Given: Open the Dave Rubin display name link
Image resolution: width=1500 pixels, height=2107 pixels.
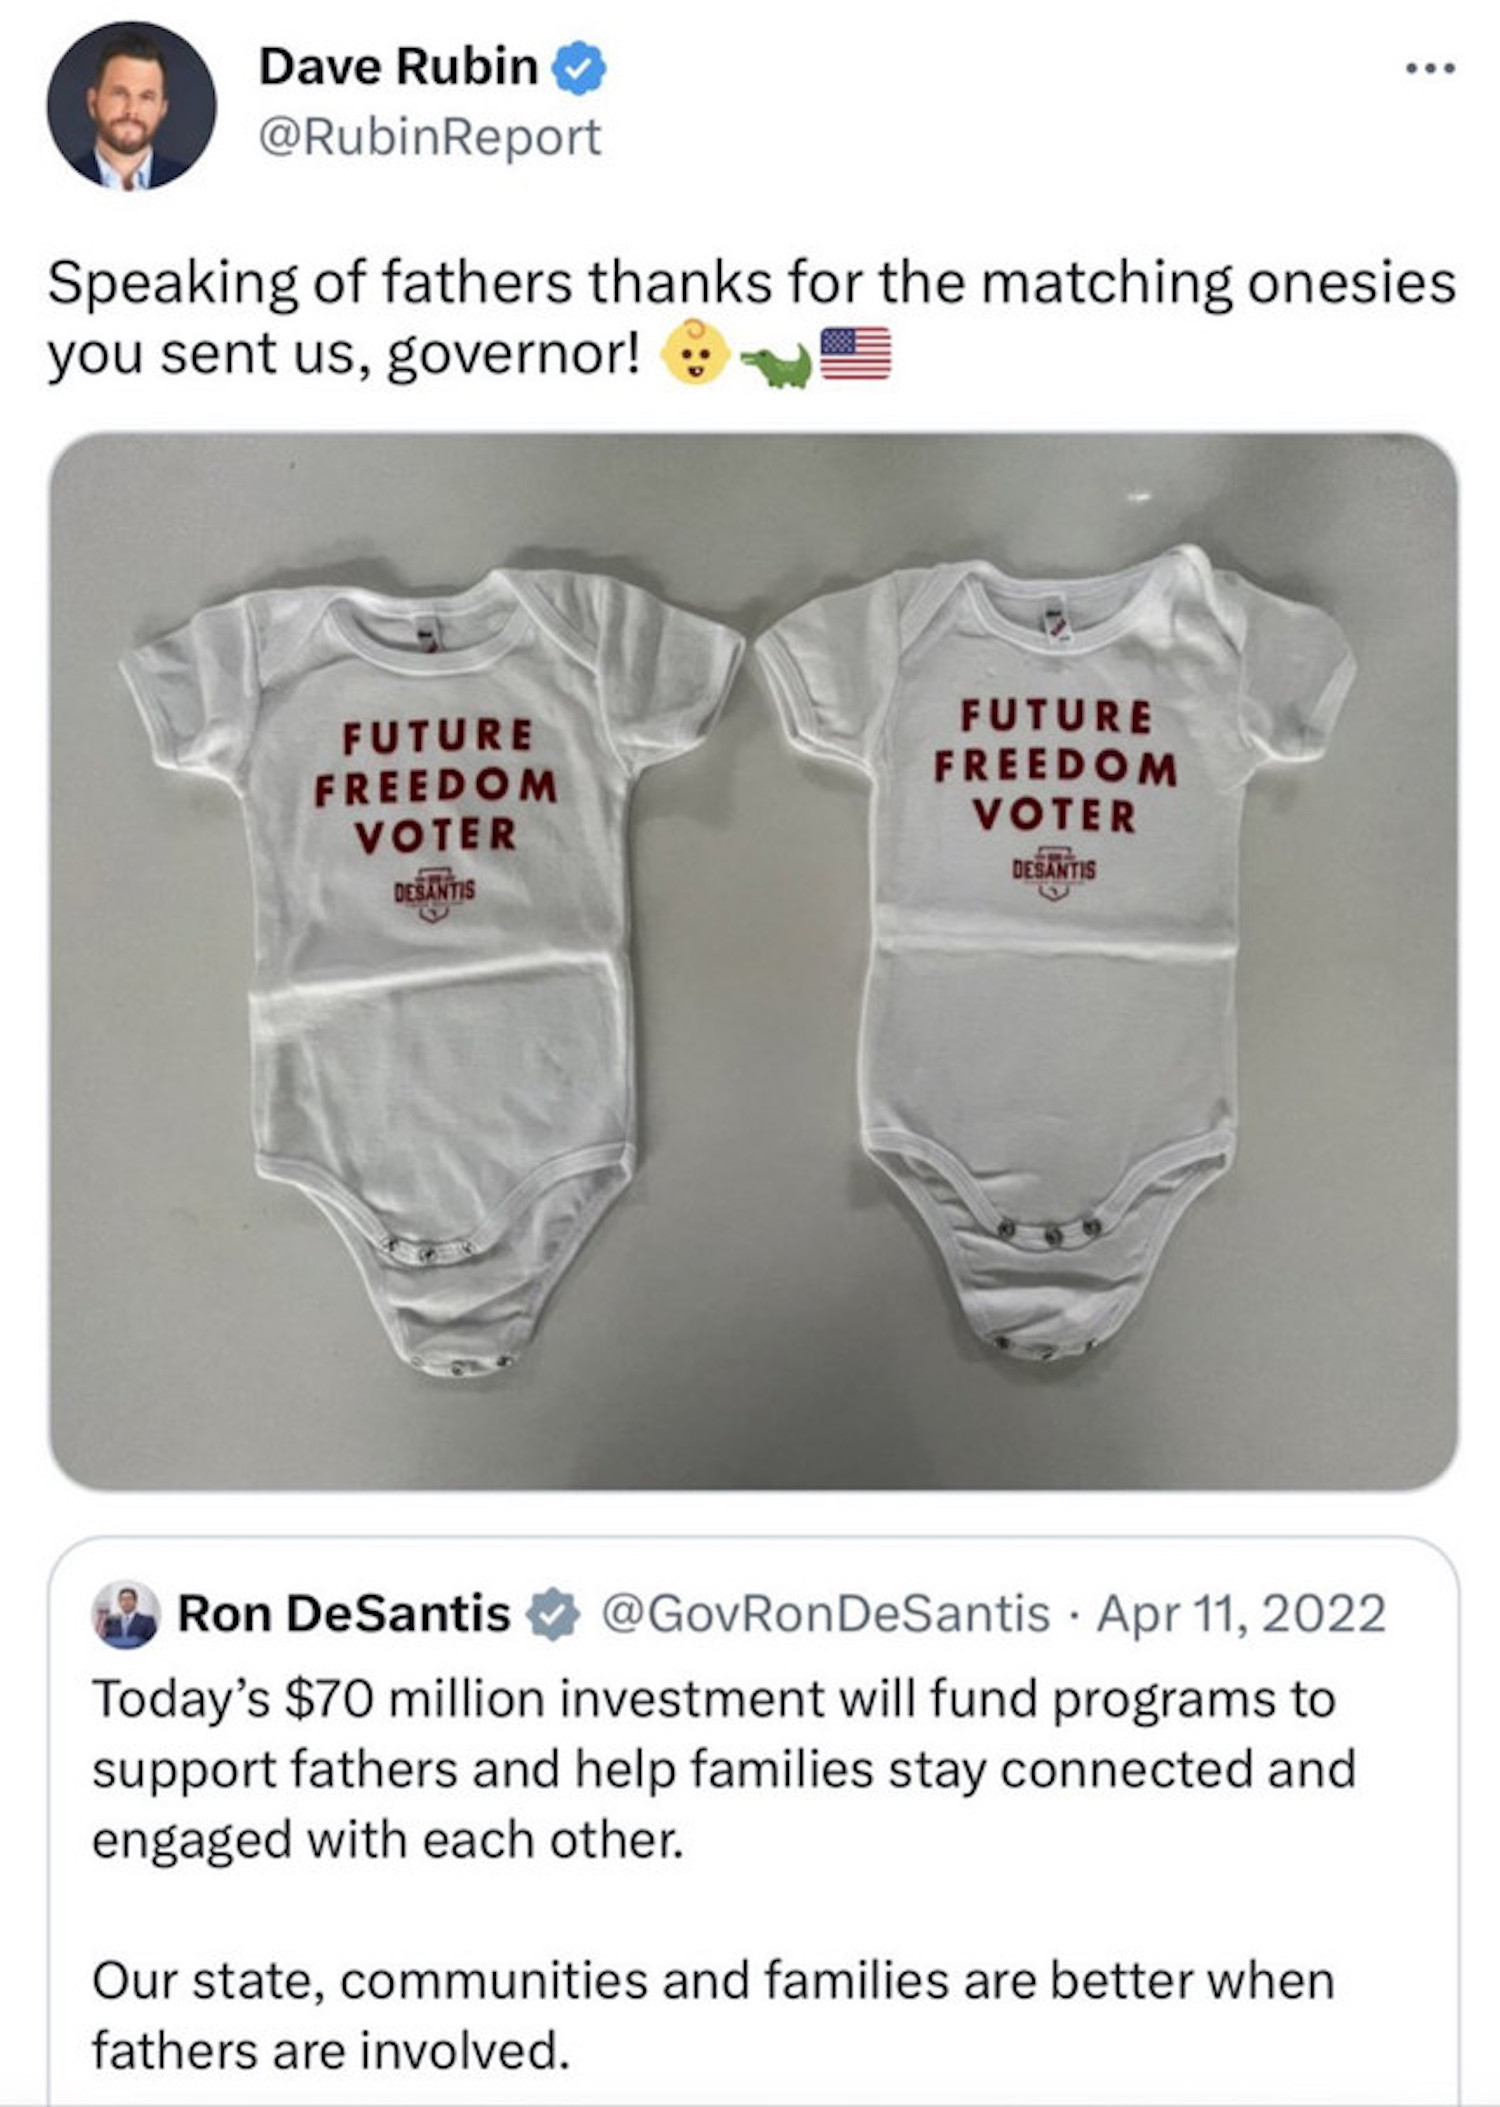Looking at the screenshot, I should pyautogui.click(x=398, y=67).
